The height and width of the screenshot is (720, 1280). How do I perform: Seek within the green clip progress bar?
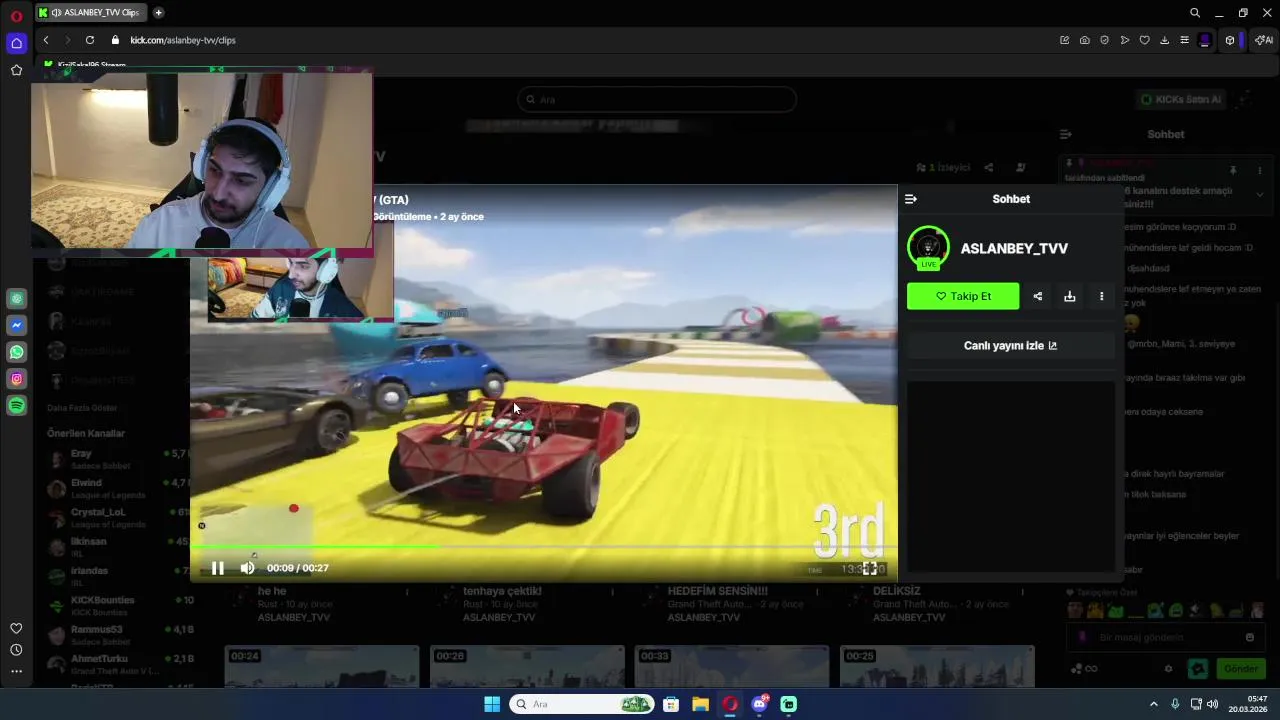tap(543, 546)
